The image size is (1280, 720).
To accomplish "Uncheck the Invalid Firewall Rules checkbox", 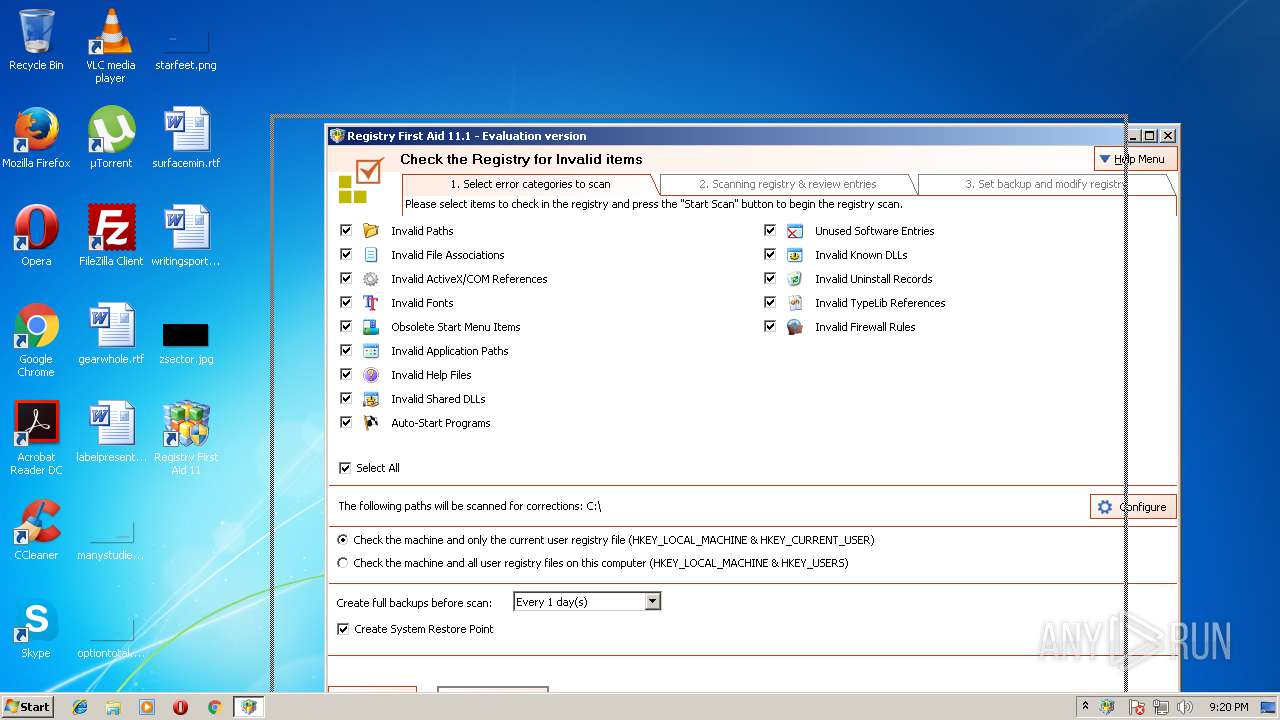I will tap(770, 326).
